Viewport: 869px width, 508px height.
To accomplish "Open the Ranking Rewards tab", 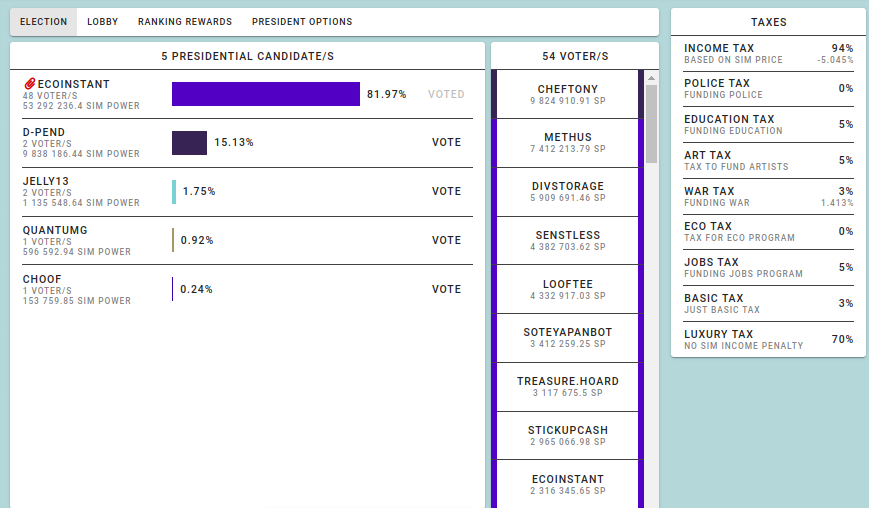I will (185, 22).
